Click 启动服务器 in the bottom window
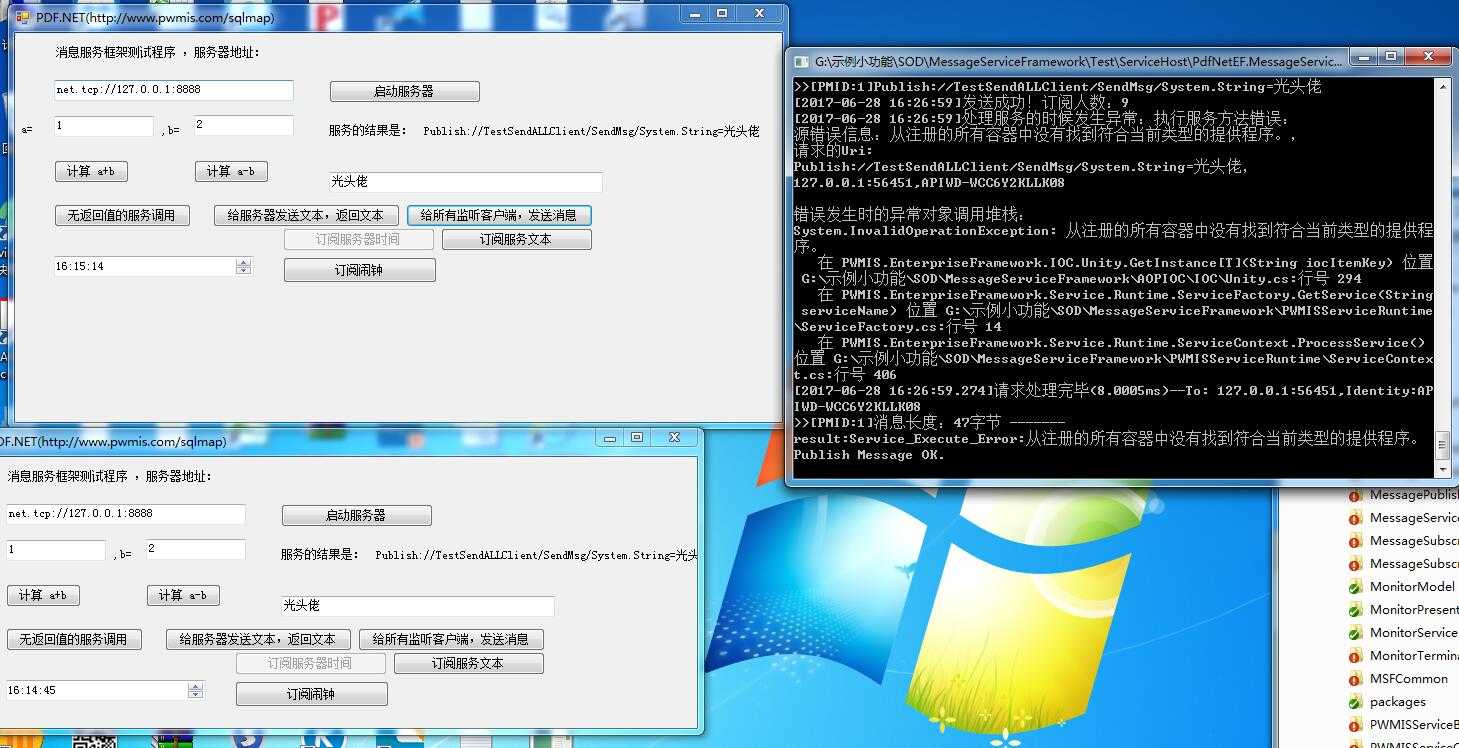Screen dimensions: 1459x748 [356, 515]
